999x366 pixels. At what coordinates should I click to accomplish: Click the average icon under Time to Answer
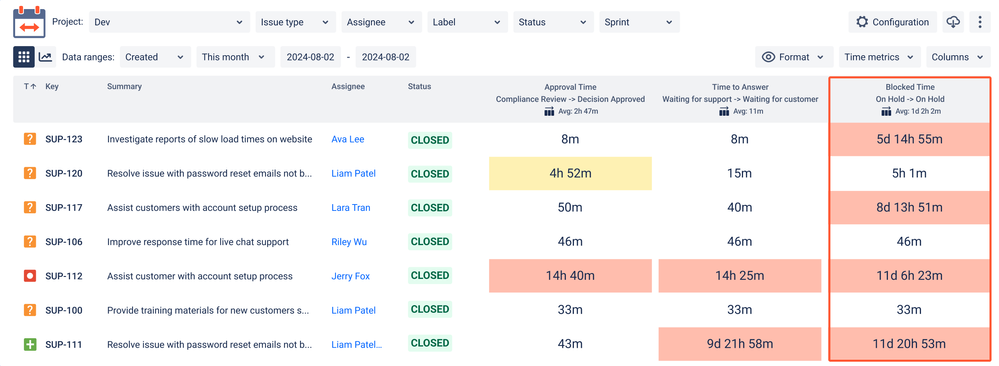click(724, 112)
